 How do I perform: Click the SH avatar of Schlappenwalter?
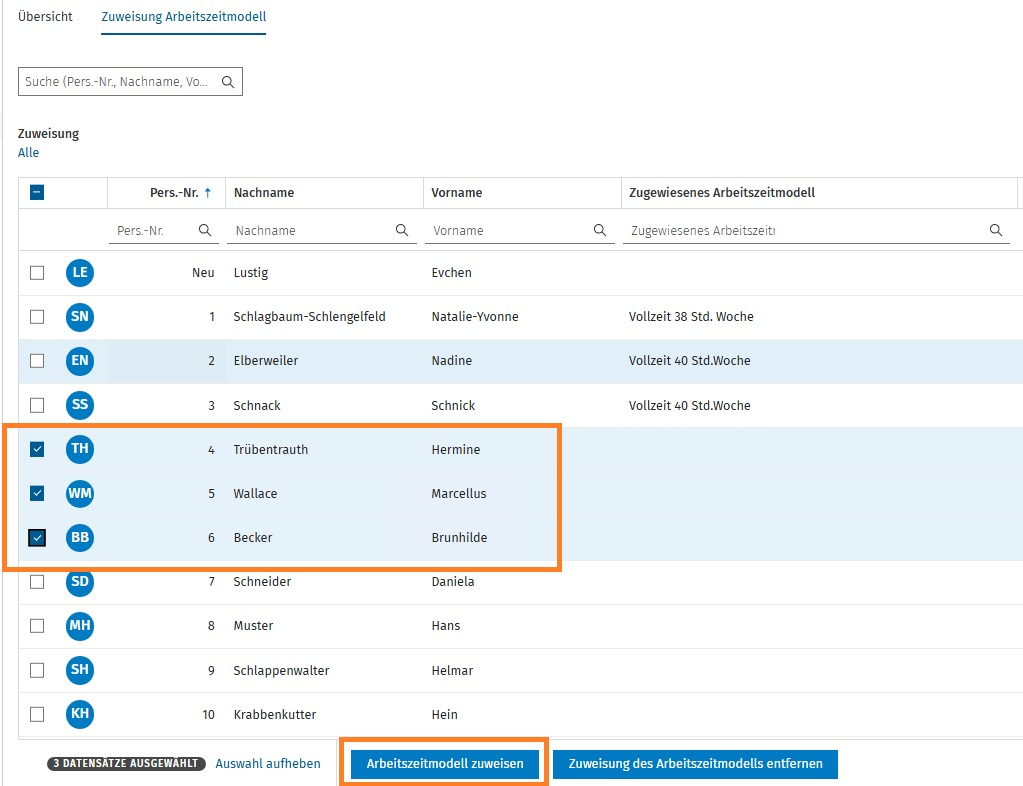tap(80, 670)
